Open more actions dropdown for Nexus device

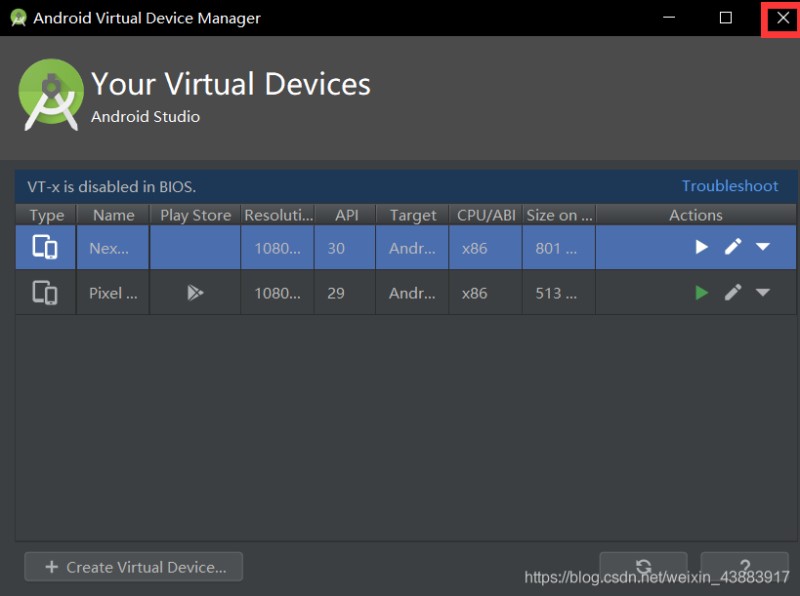(x=763, y=247)
